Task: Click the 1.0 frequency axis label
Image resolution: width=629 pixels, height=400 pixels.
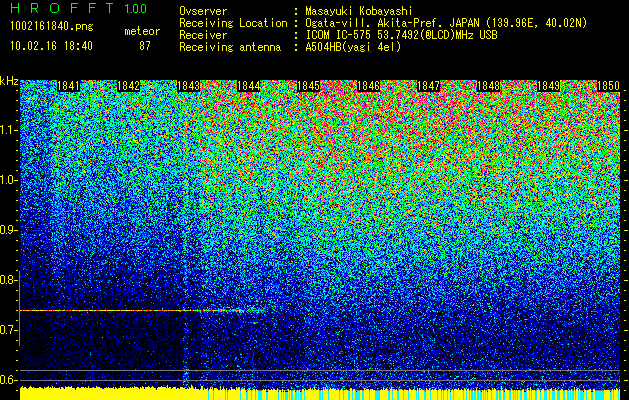Action: coord(8,181)
